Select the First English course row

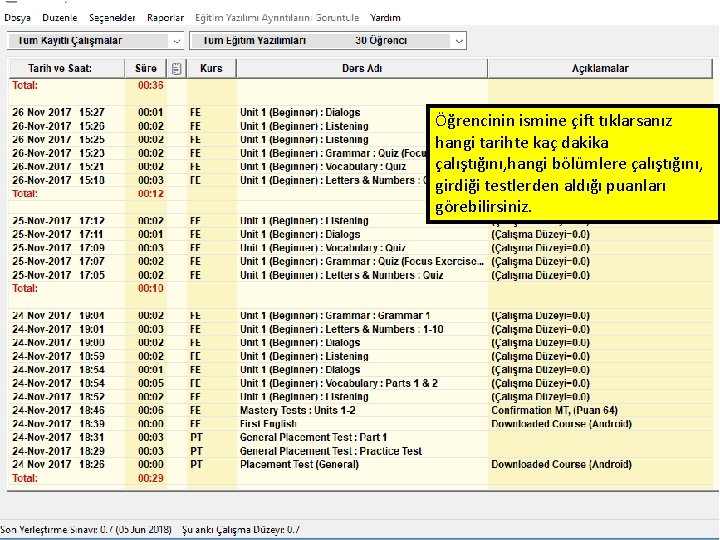pyautogui.click(x=361, y=424)
